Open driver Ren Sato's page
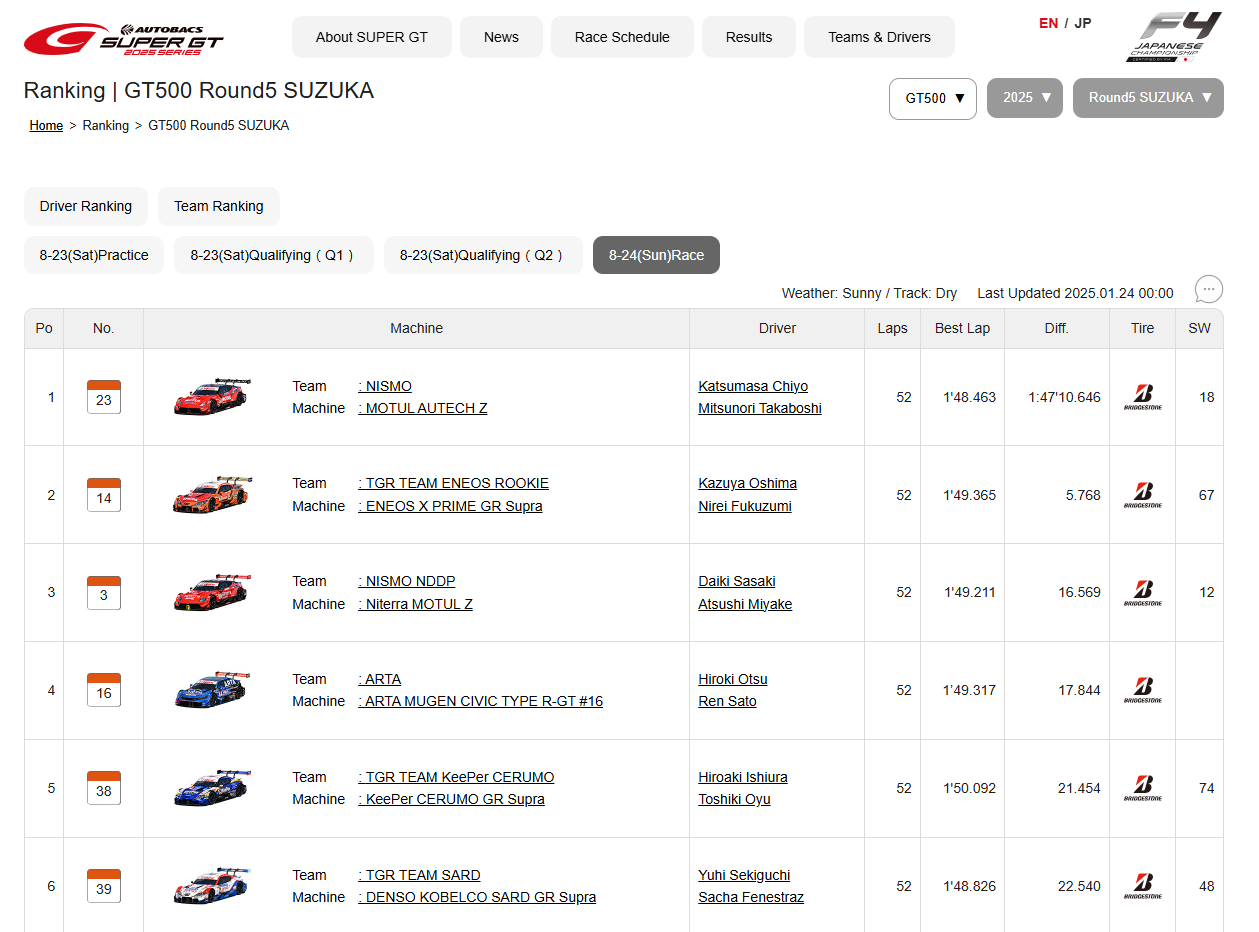The width and height of the screenshot is (1259, 932). coord(728,701)
